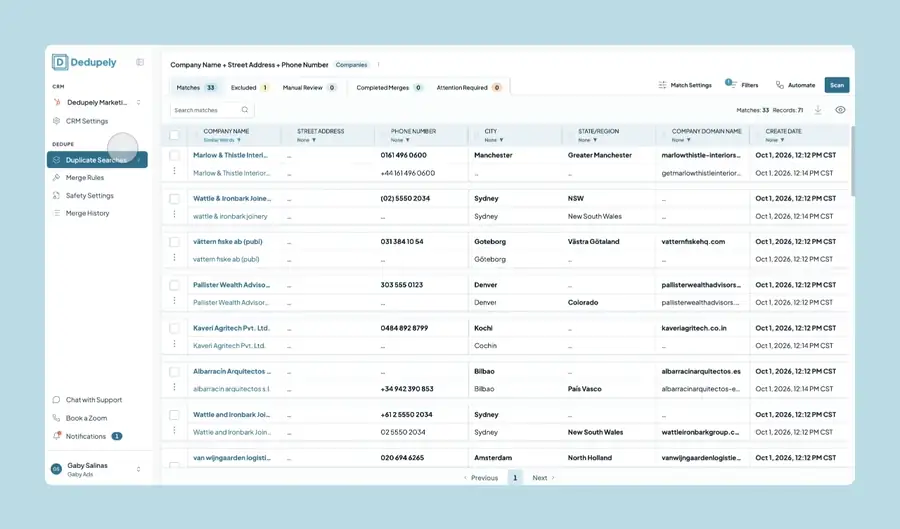The image size is (900, 529).
Task: Click the Merge Rules icon
Action: 56,177
